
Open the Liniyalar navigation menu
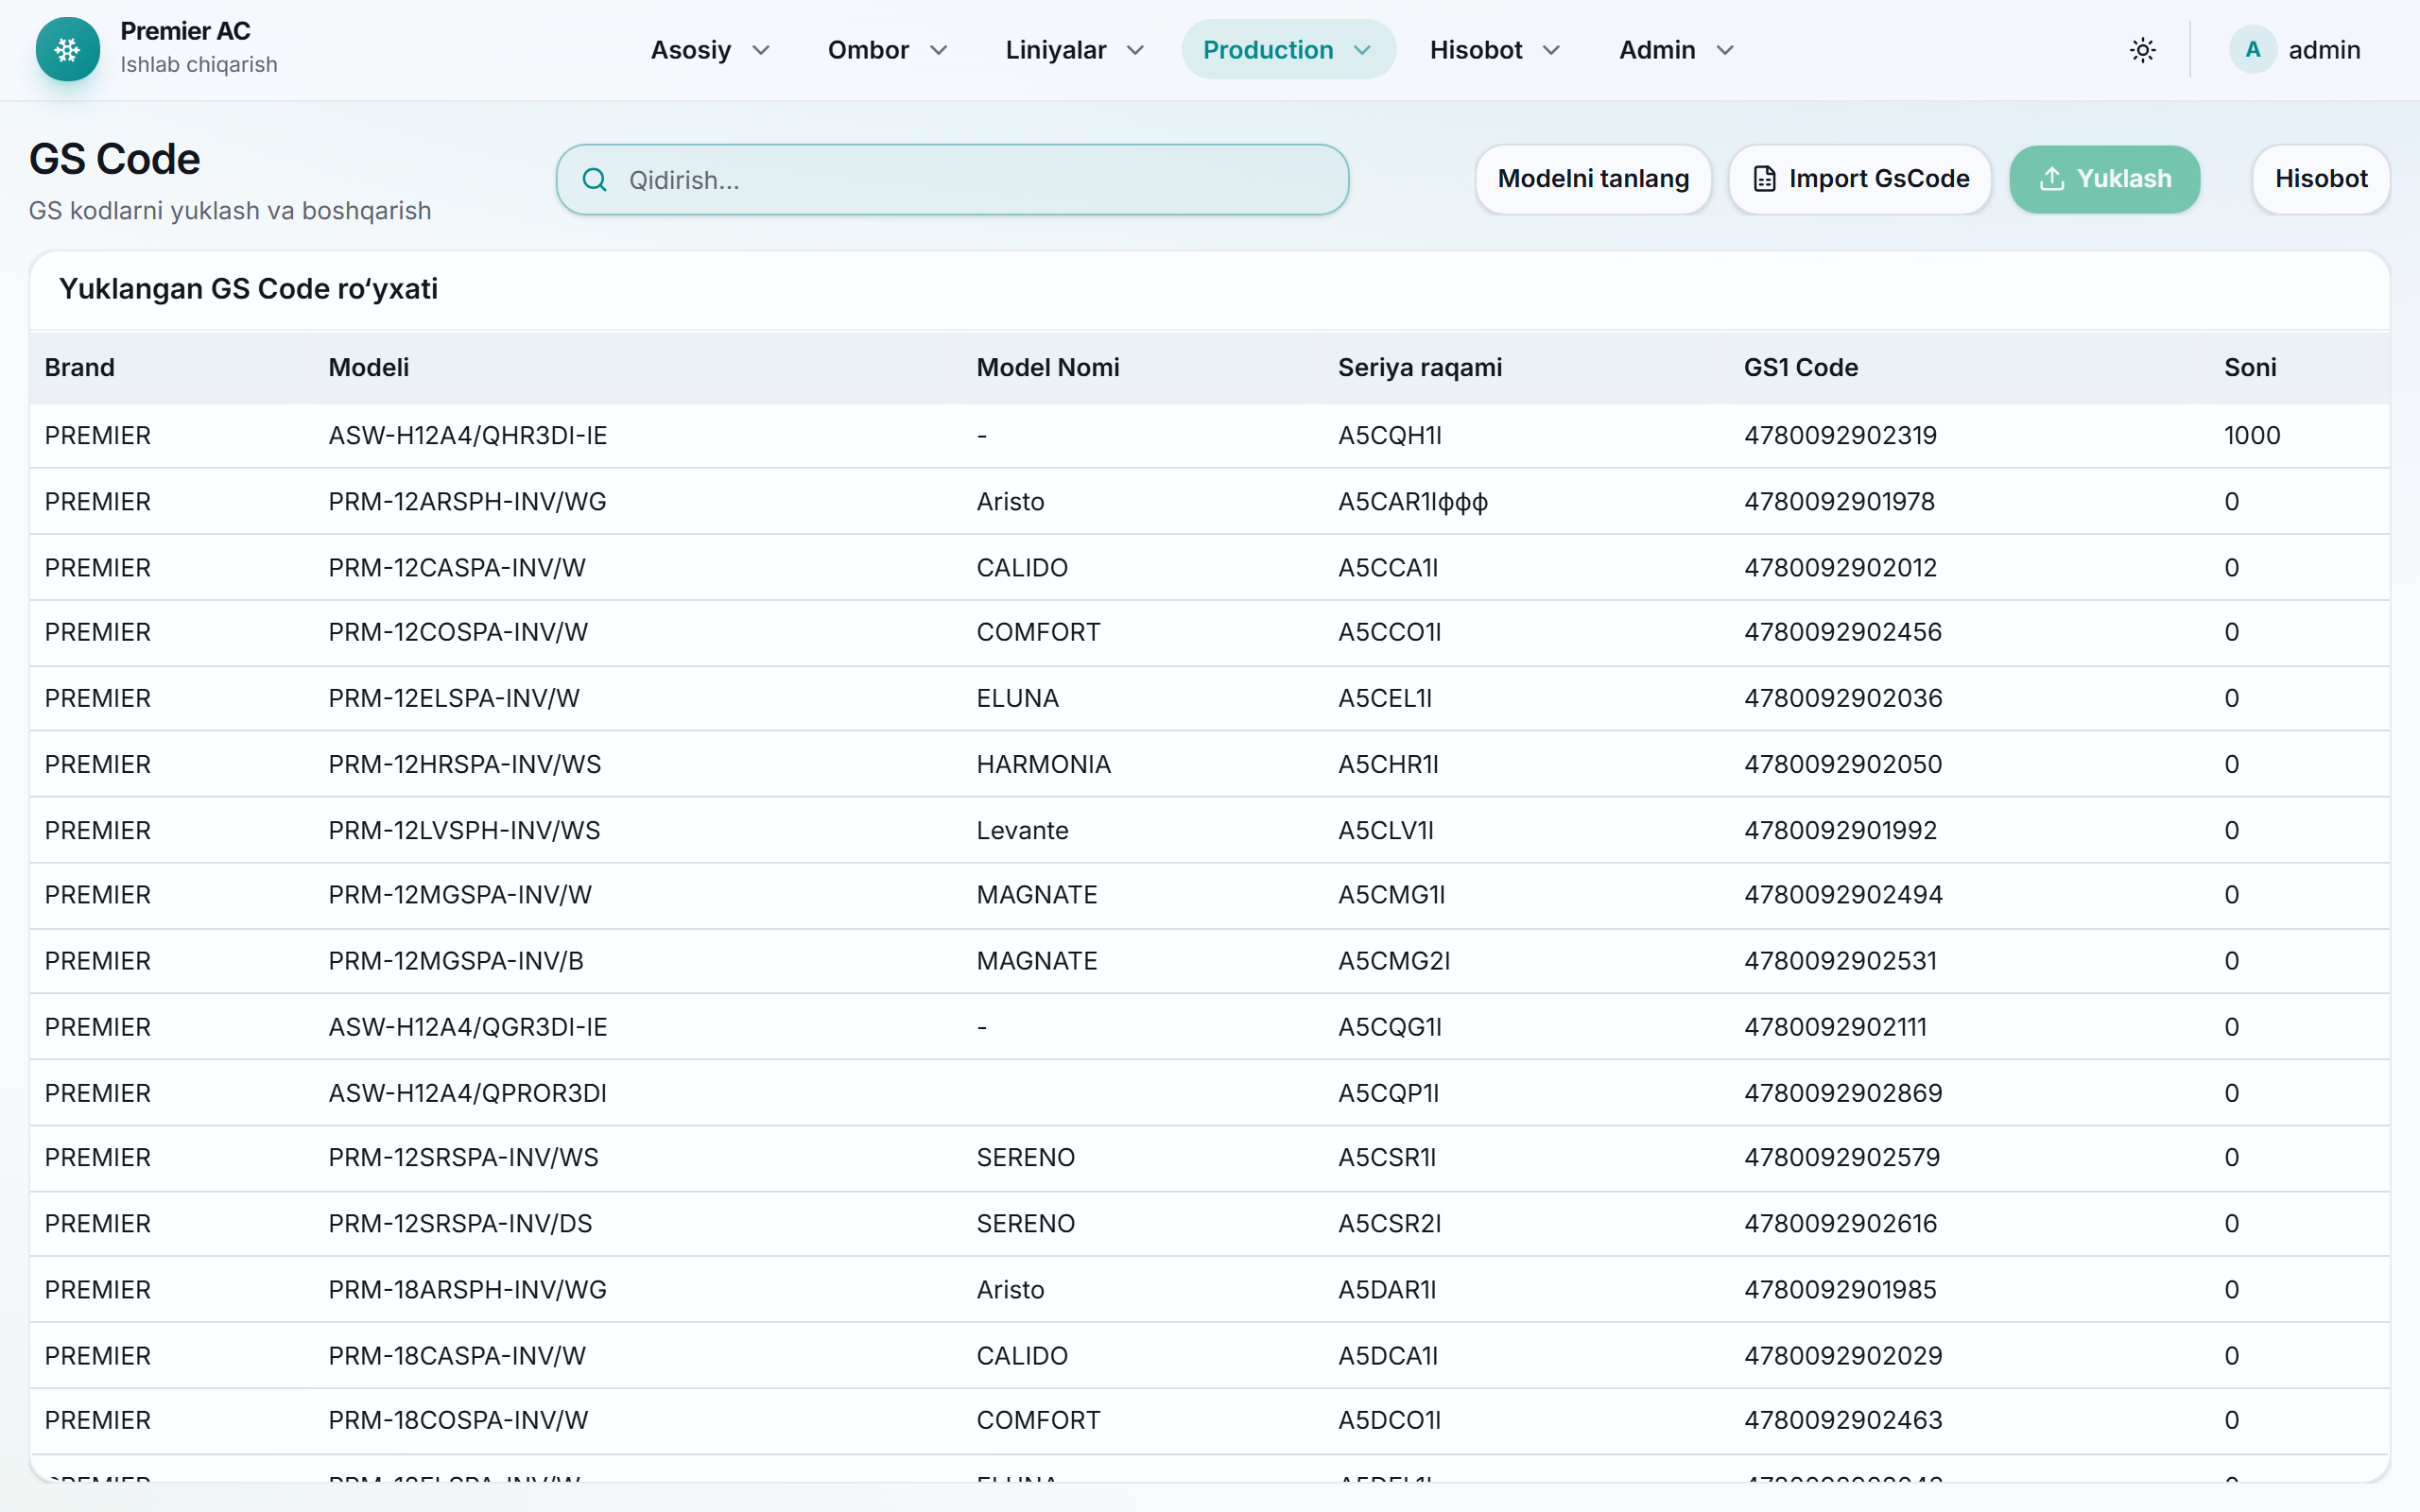(x=1075, y=50)
